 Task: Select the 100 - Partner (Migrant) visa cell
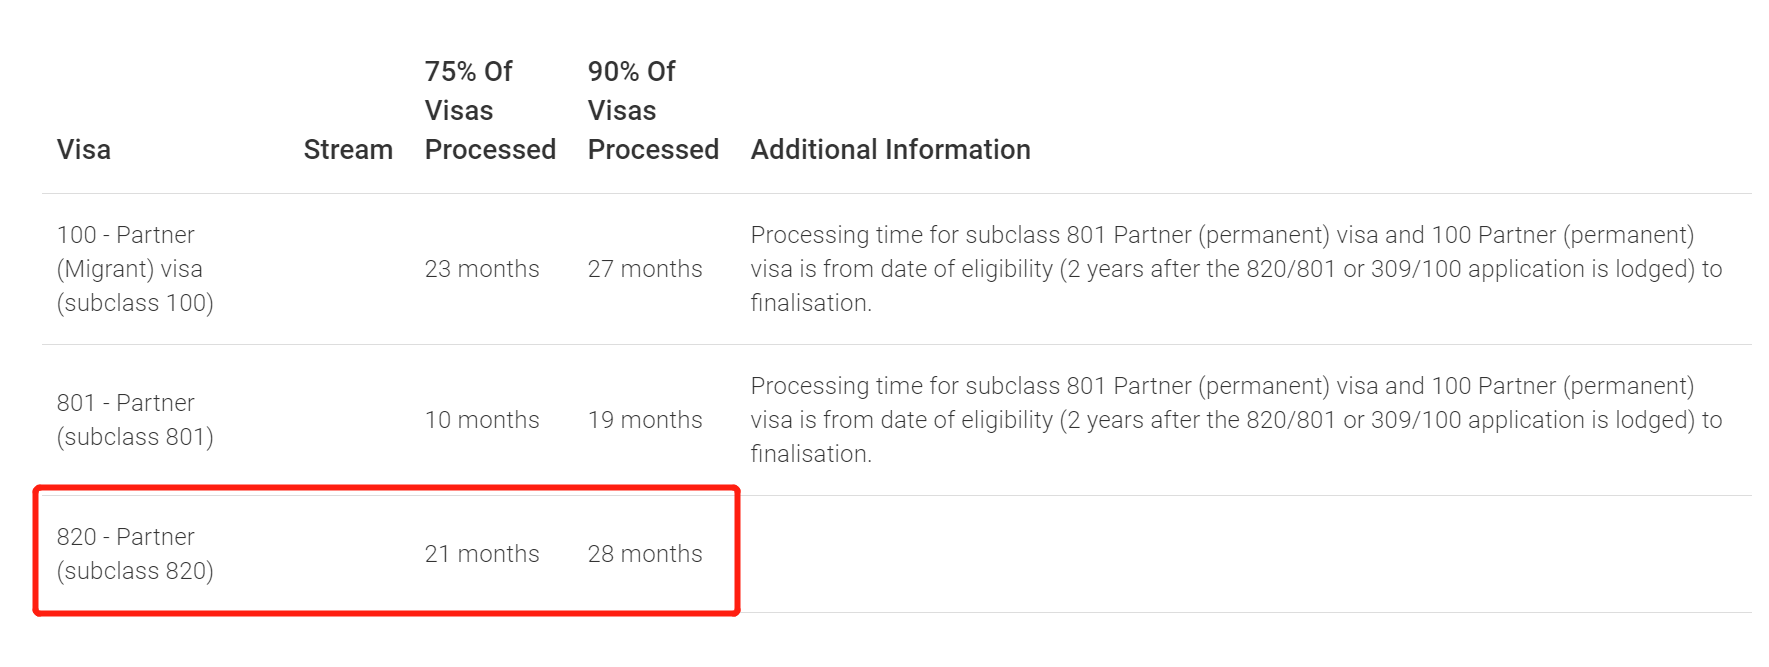pos(135,269)
